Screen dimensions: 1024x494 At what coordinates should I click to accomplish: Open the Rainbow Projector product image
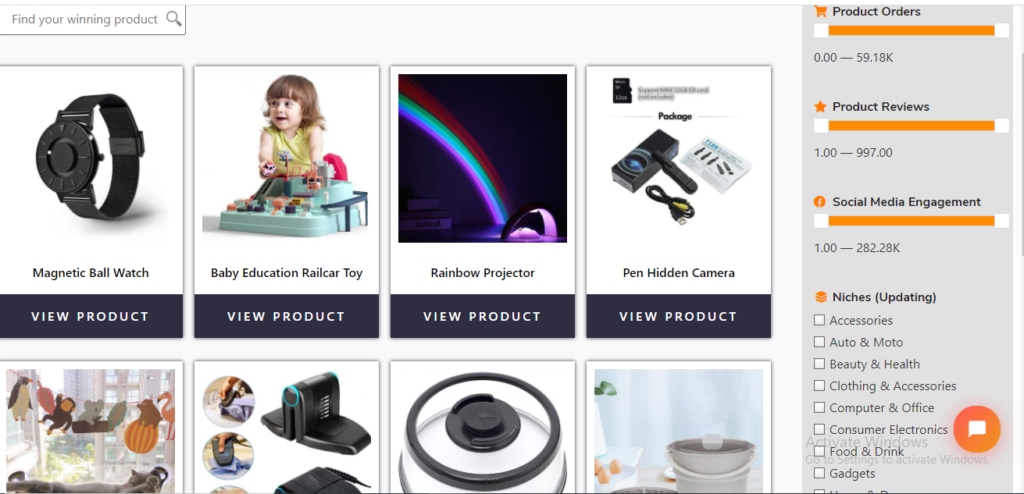[x=483, y=158]
